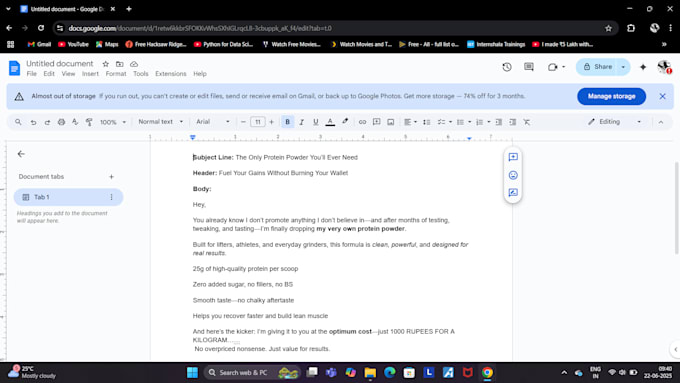Decrease the indent
The width and height of the screenshot is (680, 383).
(x=499, y=122)
